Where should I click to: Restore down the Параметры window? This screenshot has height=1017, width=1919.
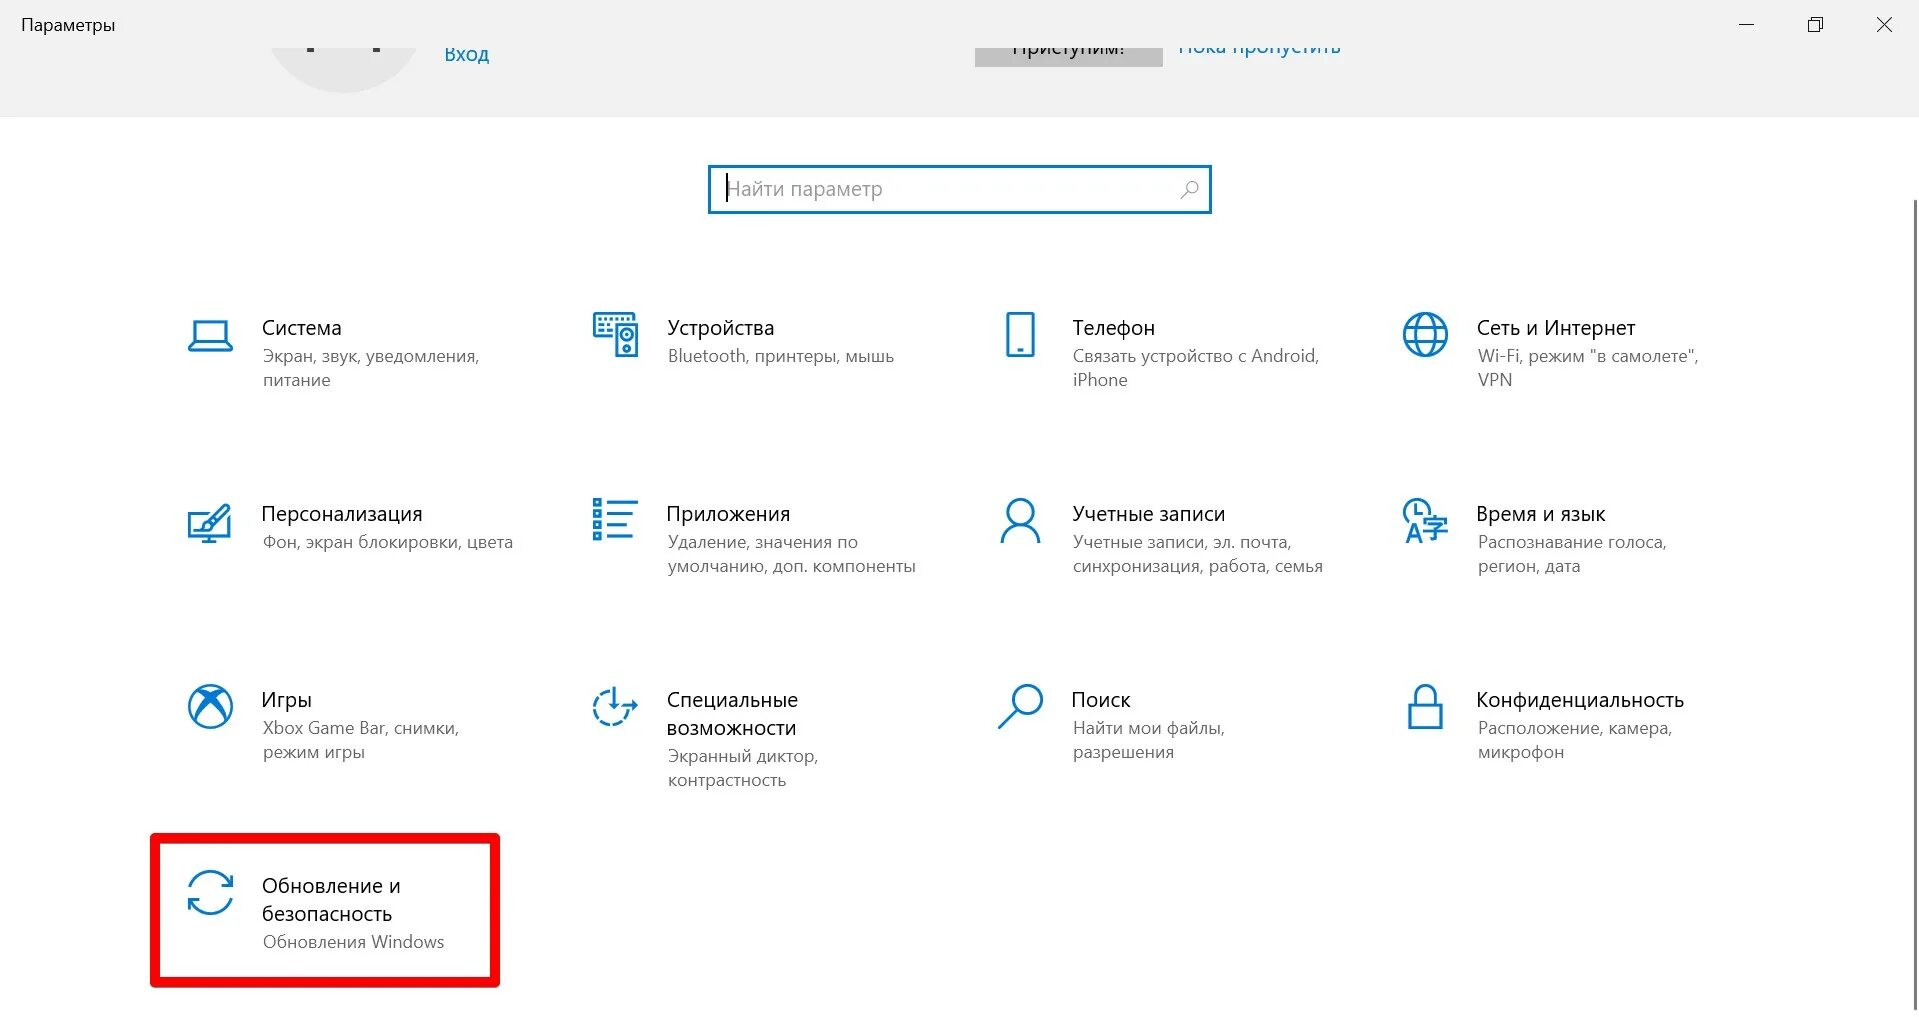point(1815,24)
